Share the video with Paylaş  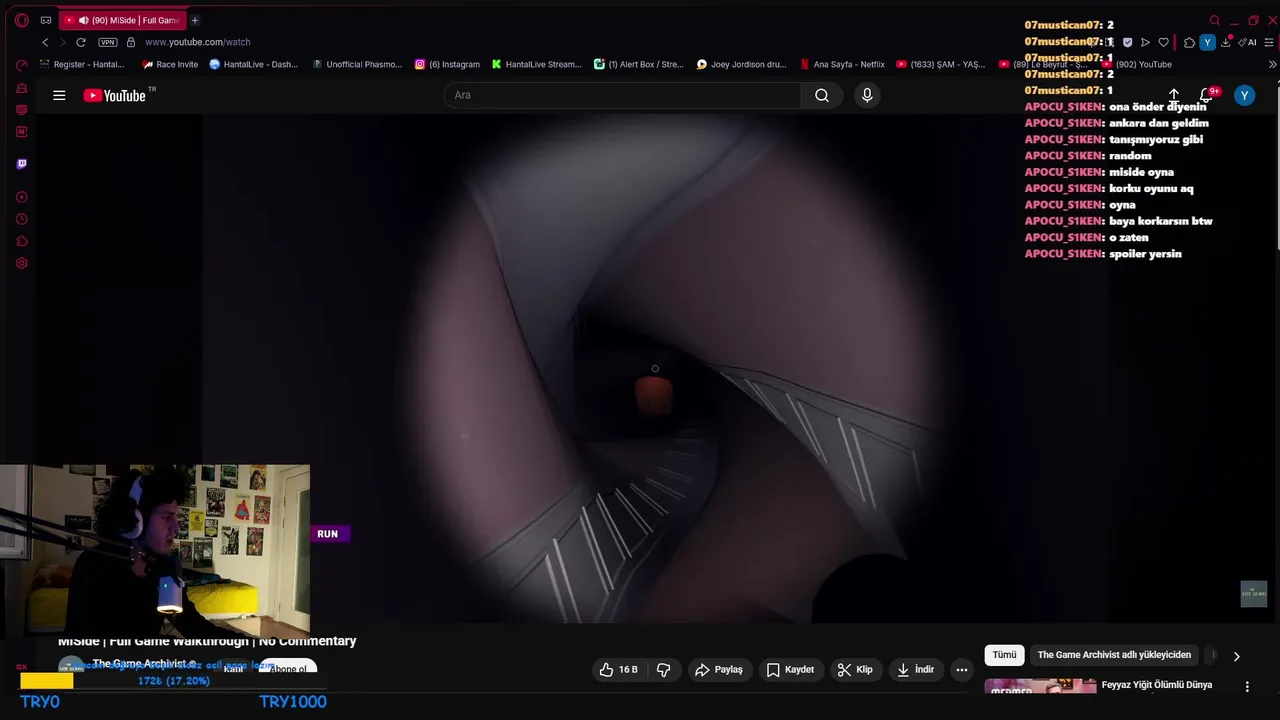point(719,670)
